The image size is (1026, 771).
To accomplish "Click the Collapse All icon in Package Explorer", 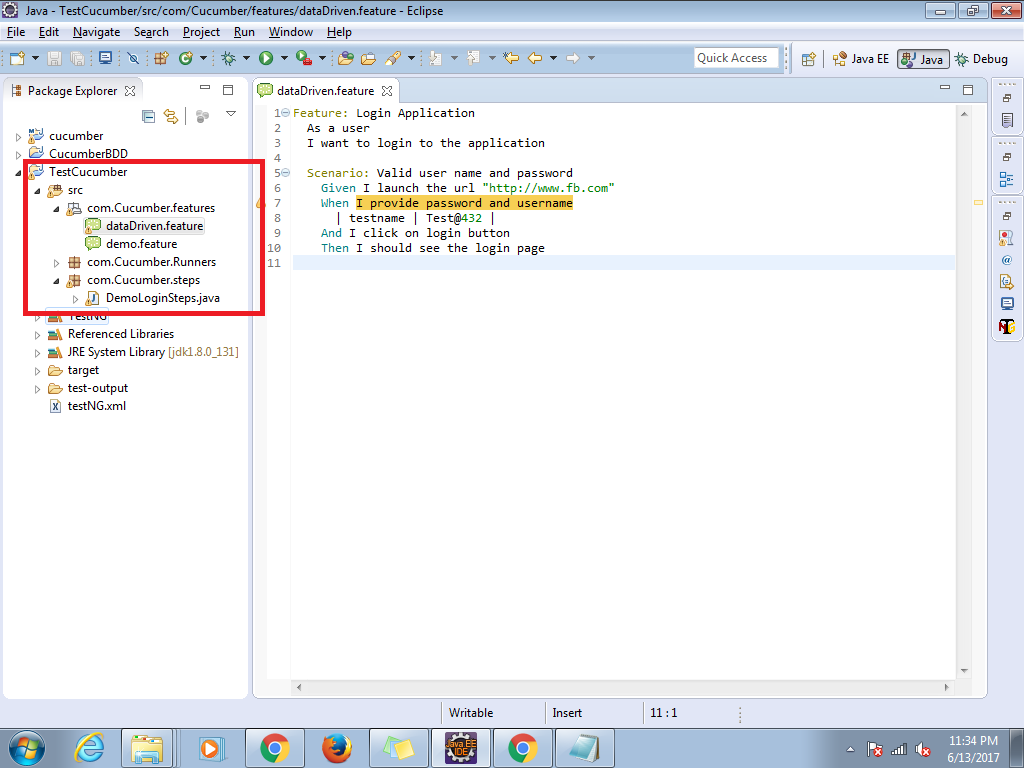I will pyautogui.click(x=149, y=117).
